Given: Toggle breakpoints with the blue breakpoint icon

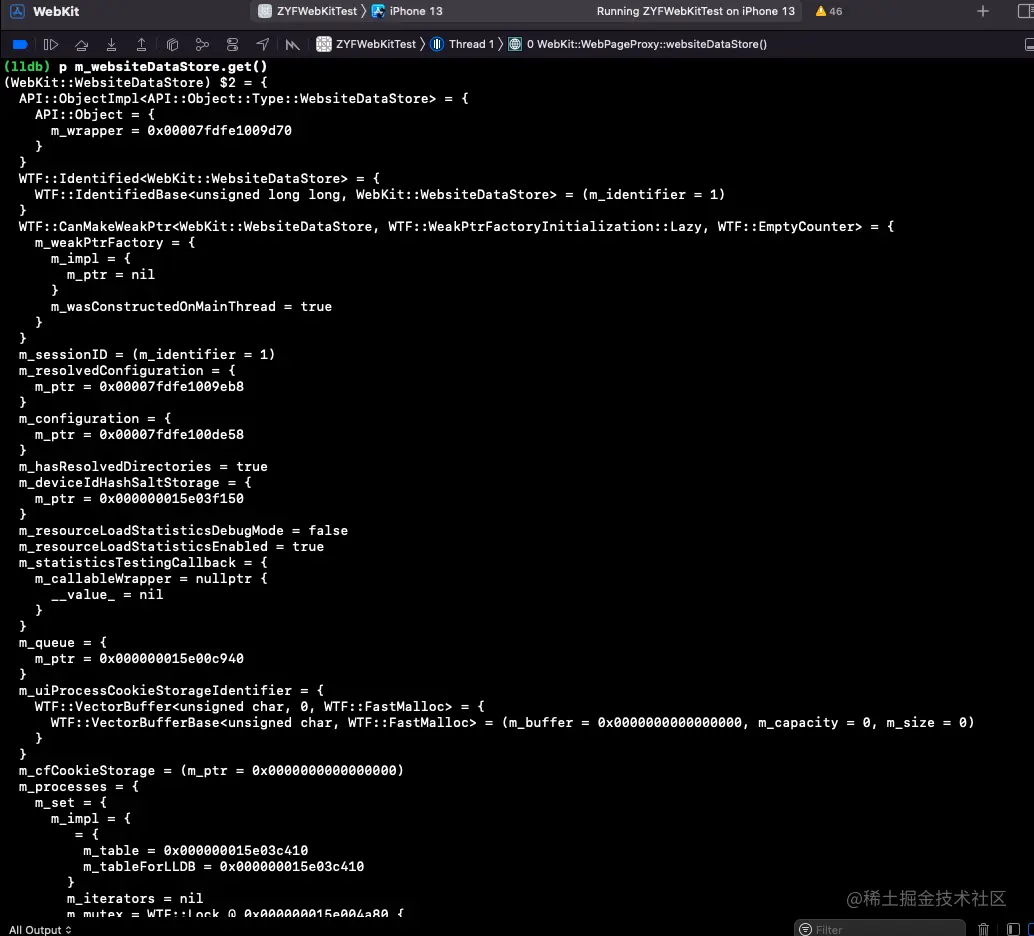Looking at the screenshot, I should (20, 44).
